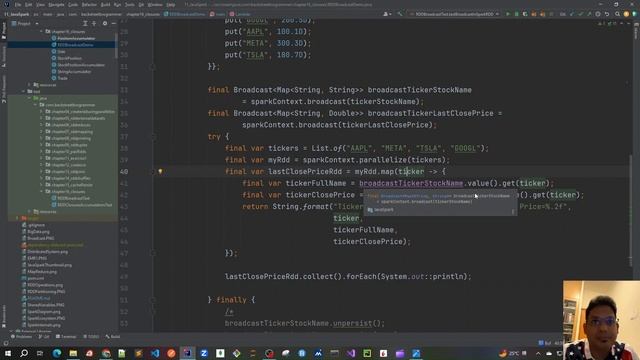Collapse the test folder in the project tree

point(24,91)
